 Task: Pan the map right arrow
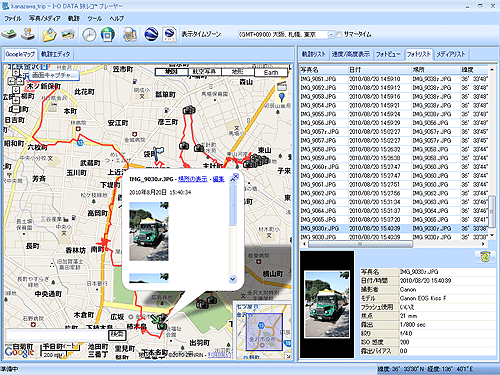click(20, 81)
